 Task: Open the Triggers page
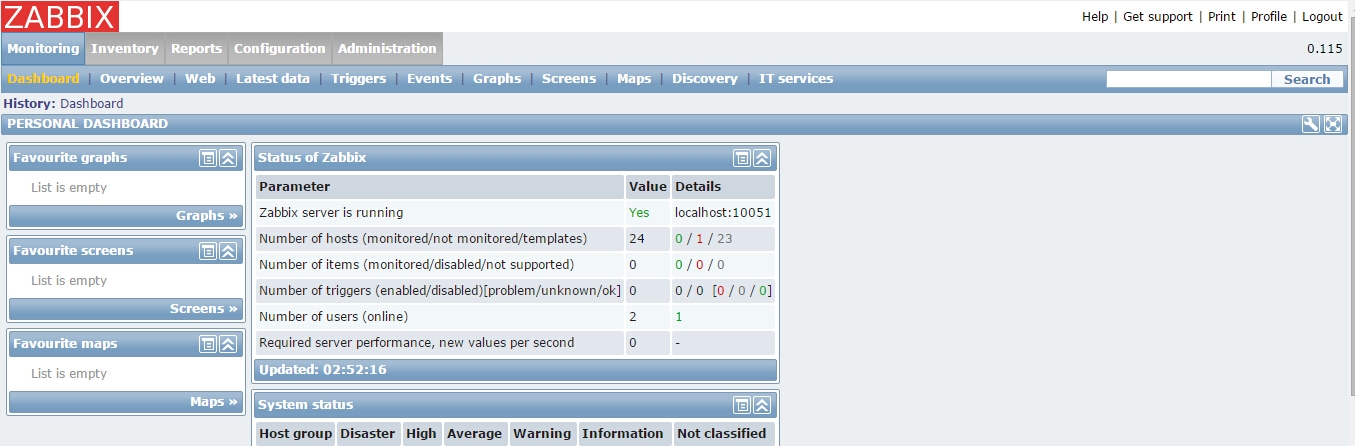click(x=358, y=78)
